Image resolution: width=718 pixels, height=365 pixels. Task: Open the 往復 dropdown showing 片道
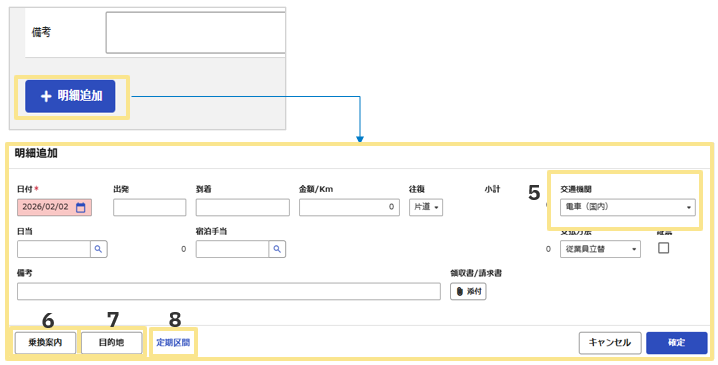[x=426, y=207]
